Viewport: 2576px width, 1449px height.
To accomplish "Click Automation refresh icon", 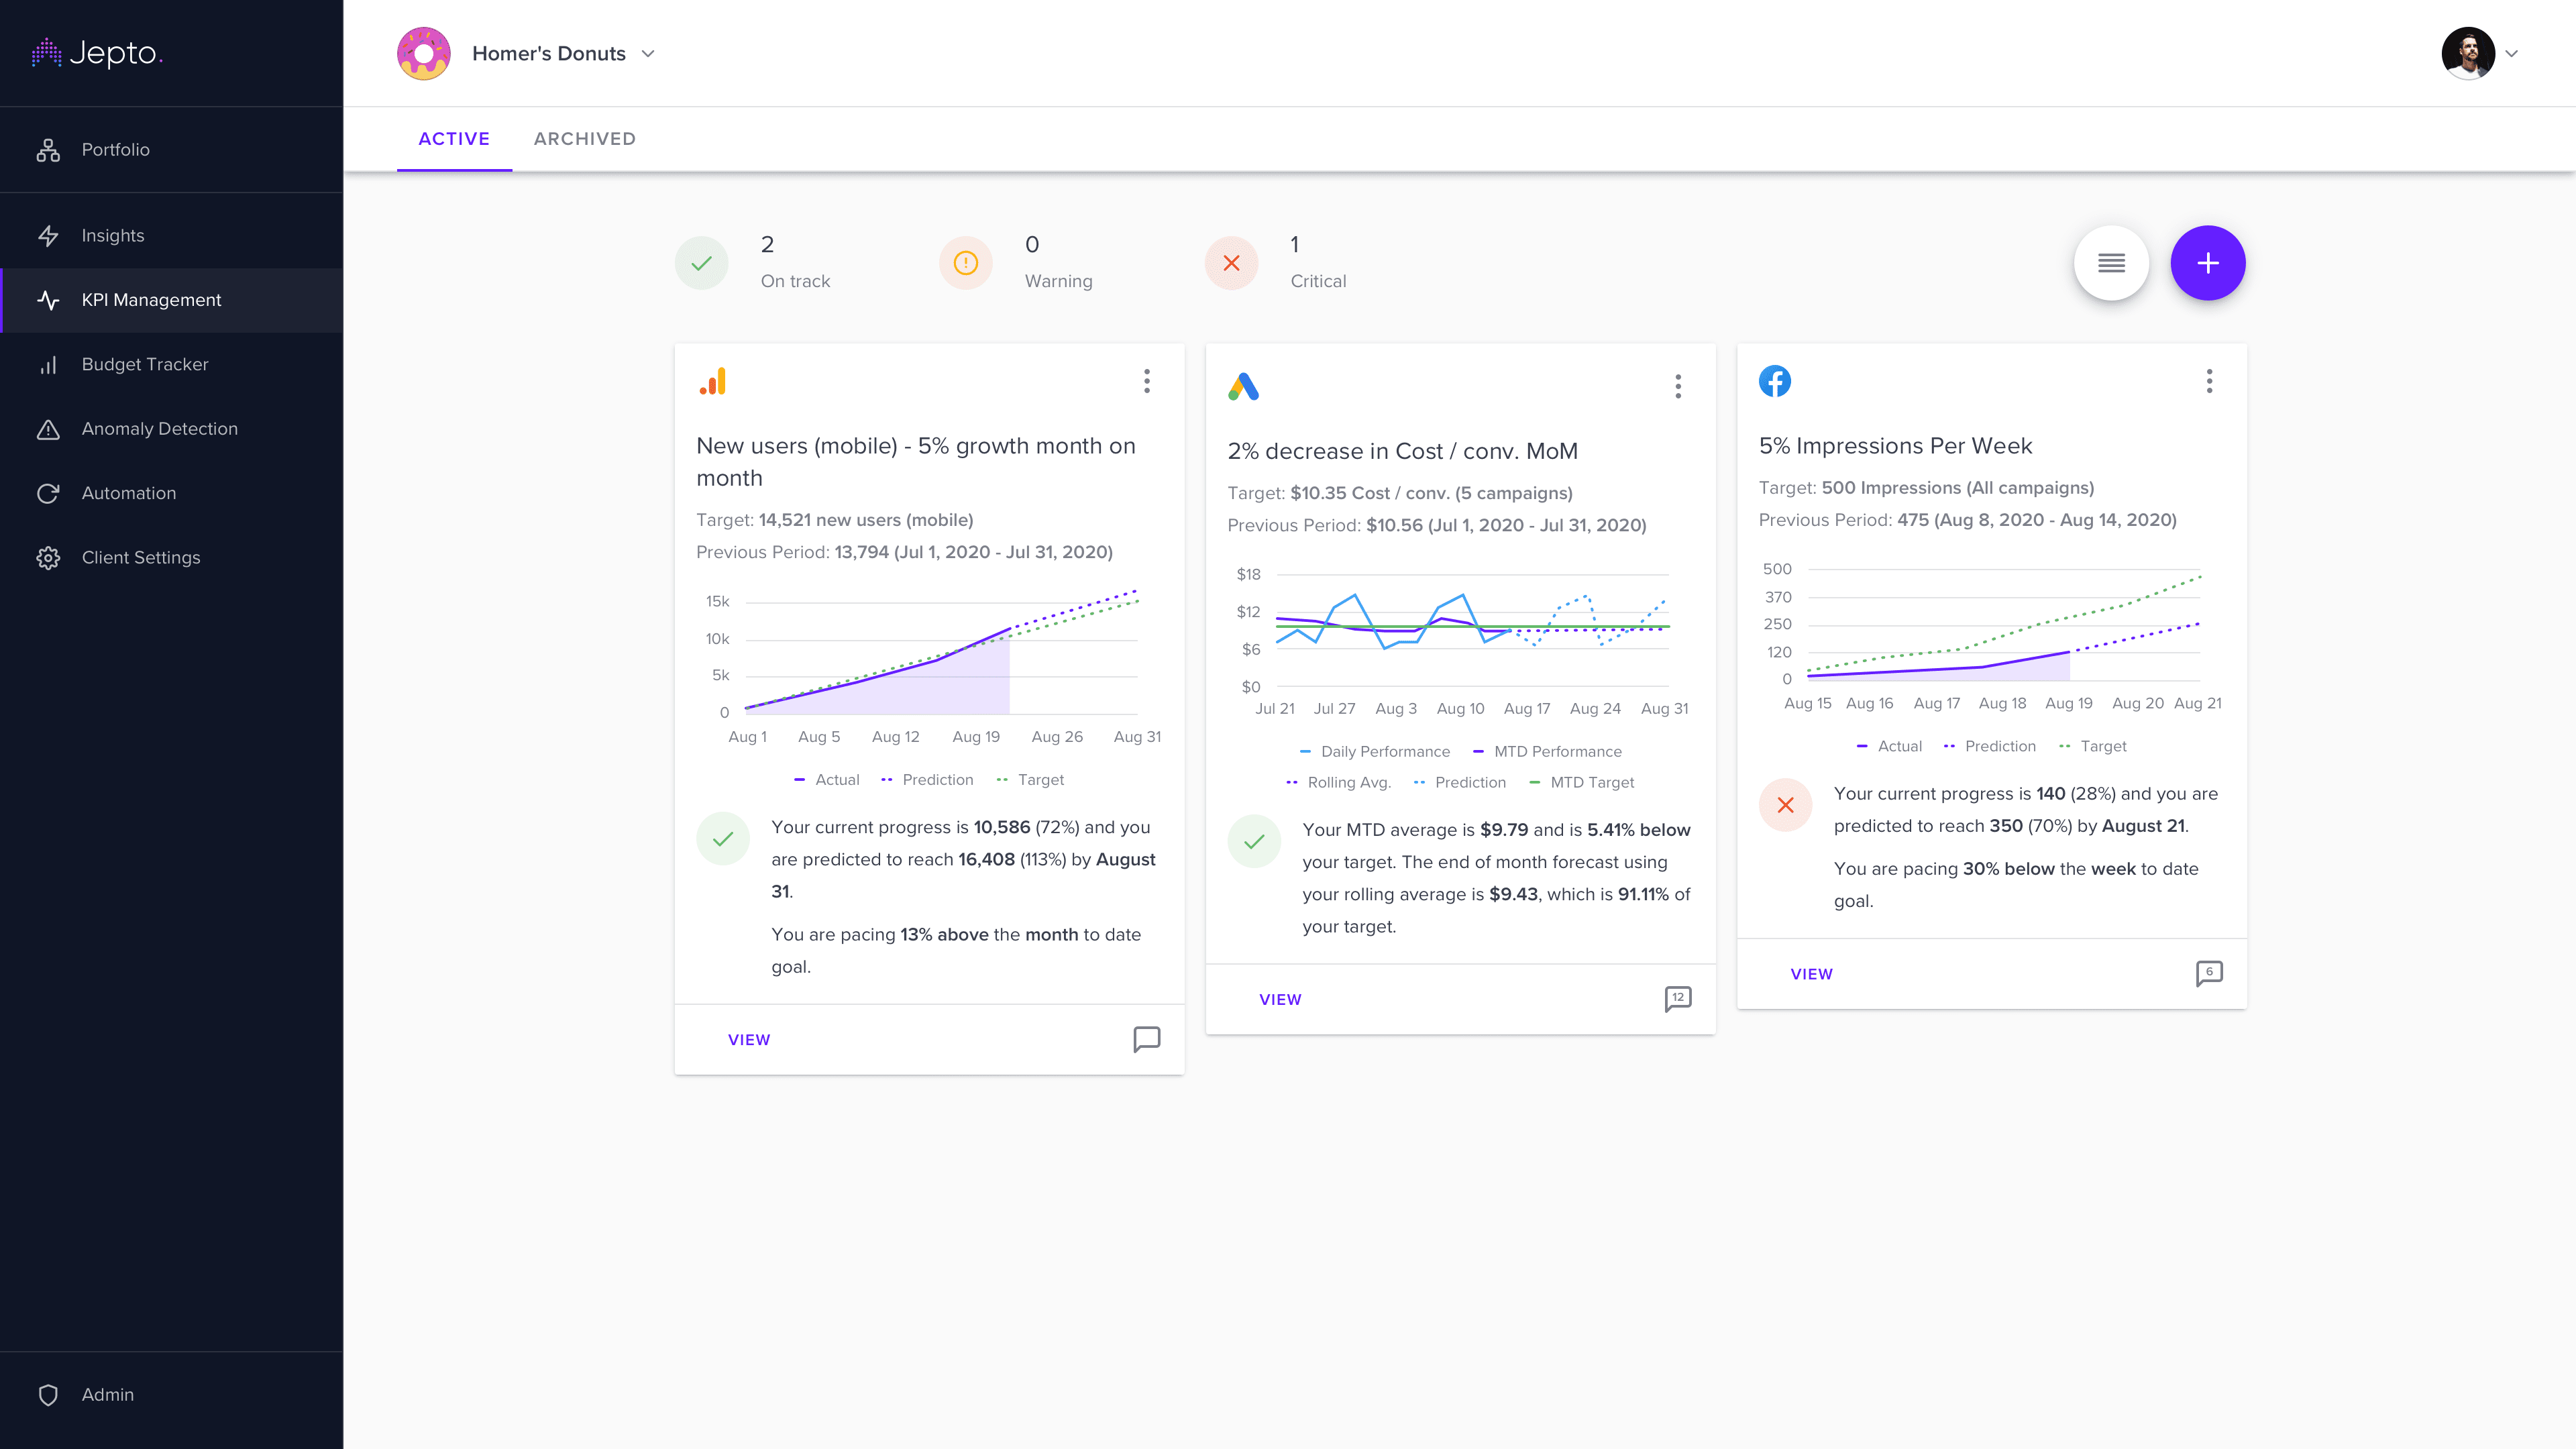I will [x=48, y=493].
